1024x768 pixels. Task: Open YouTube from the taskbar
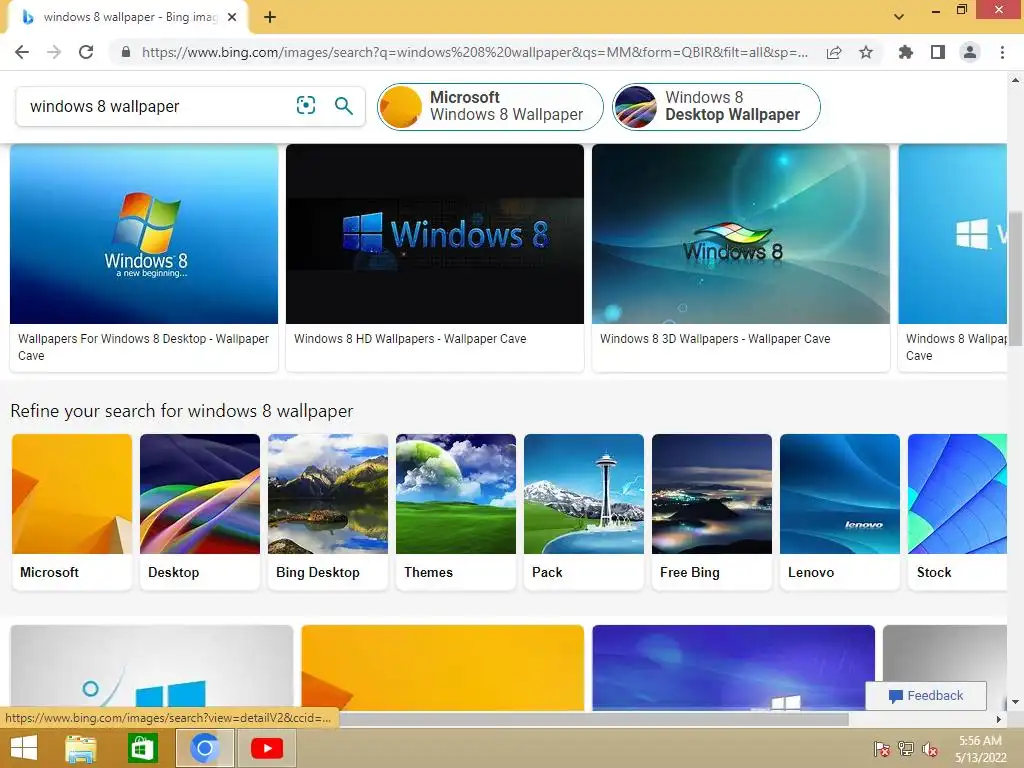266,748
